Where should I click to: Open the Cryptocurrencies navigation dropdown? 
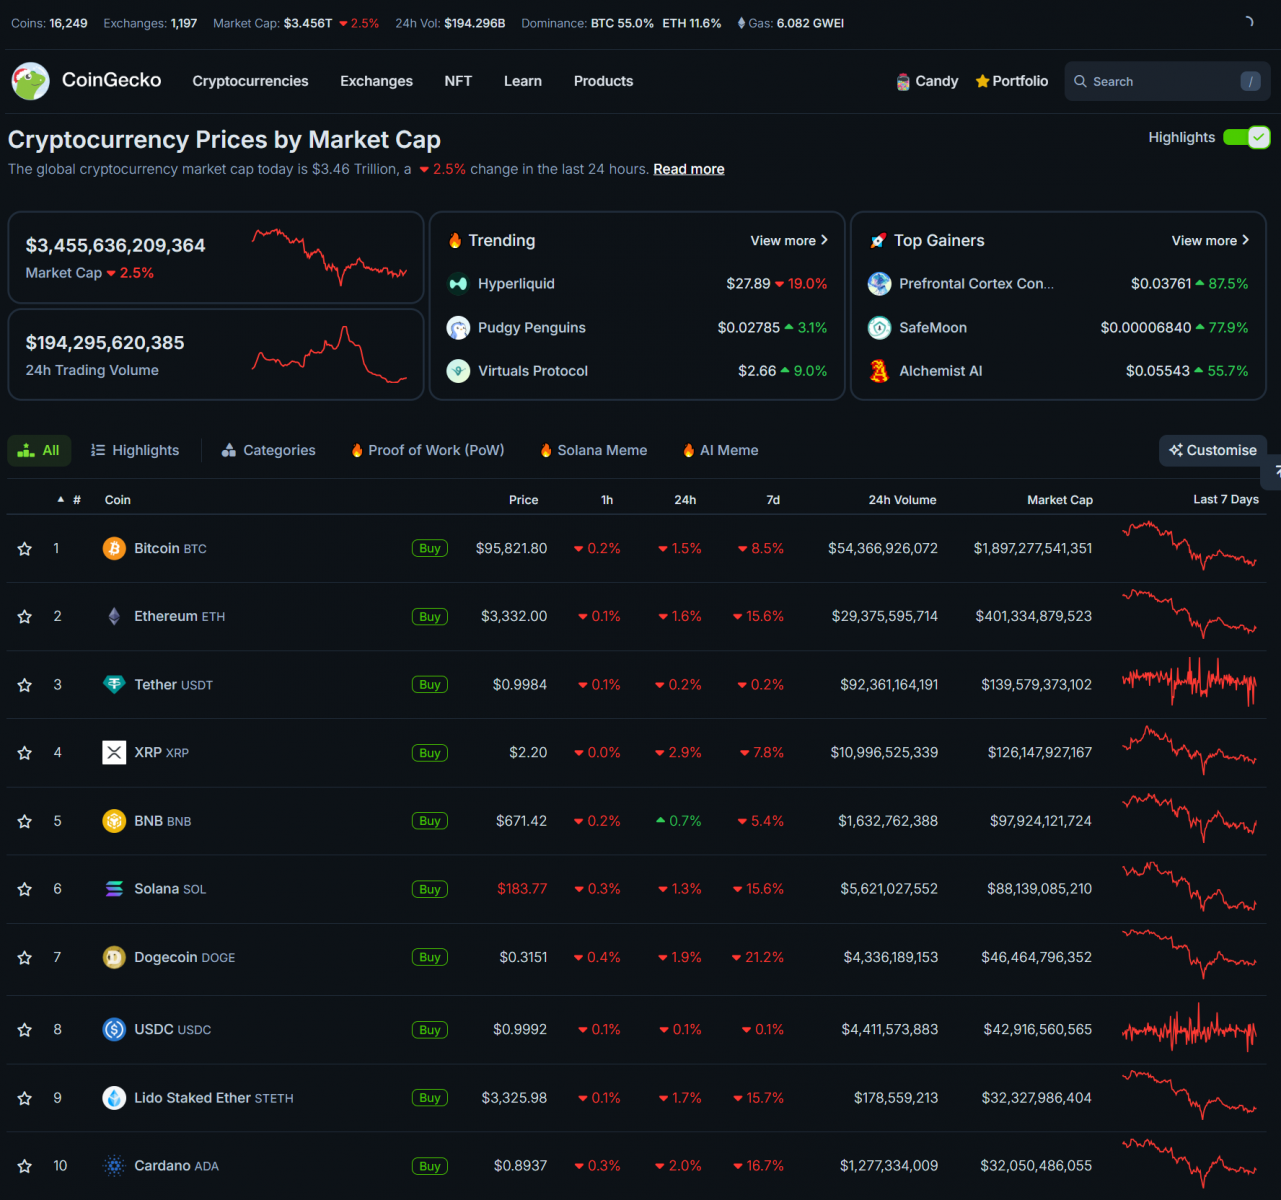tap(250, 81)
